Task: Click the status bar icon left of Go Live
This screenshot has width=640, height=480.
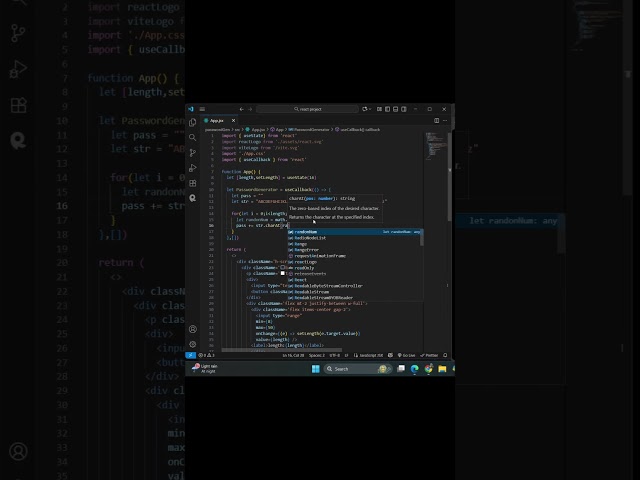Action: [390, 355]
